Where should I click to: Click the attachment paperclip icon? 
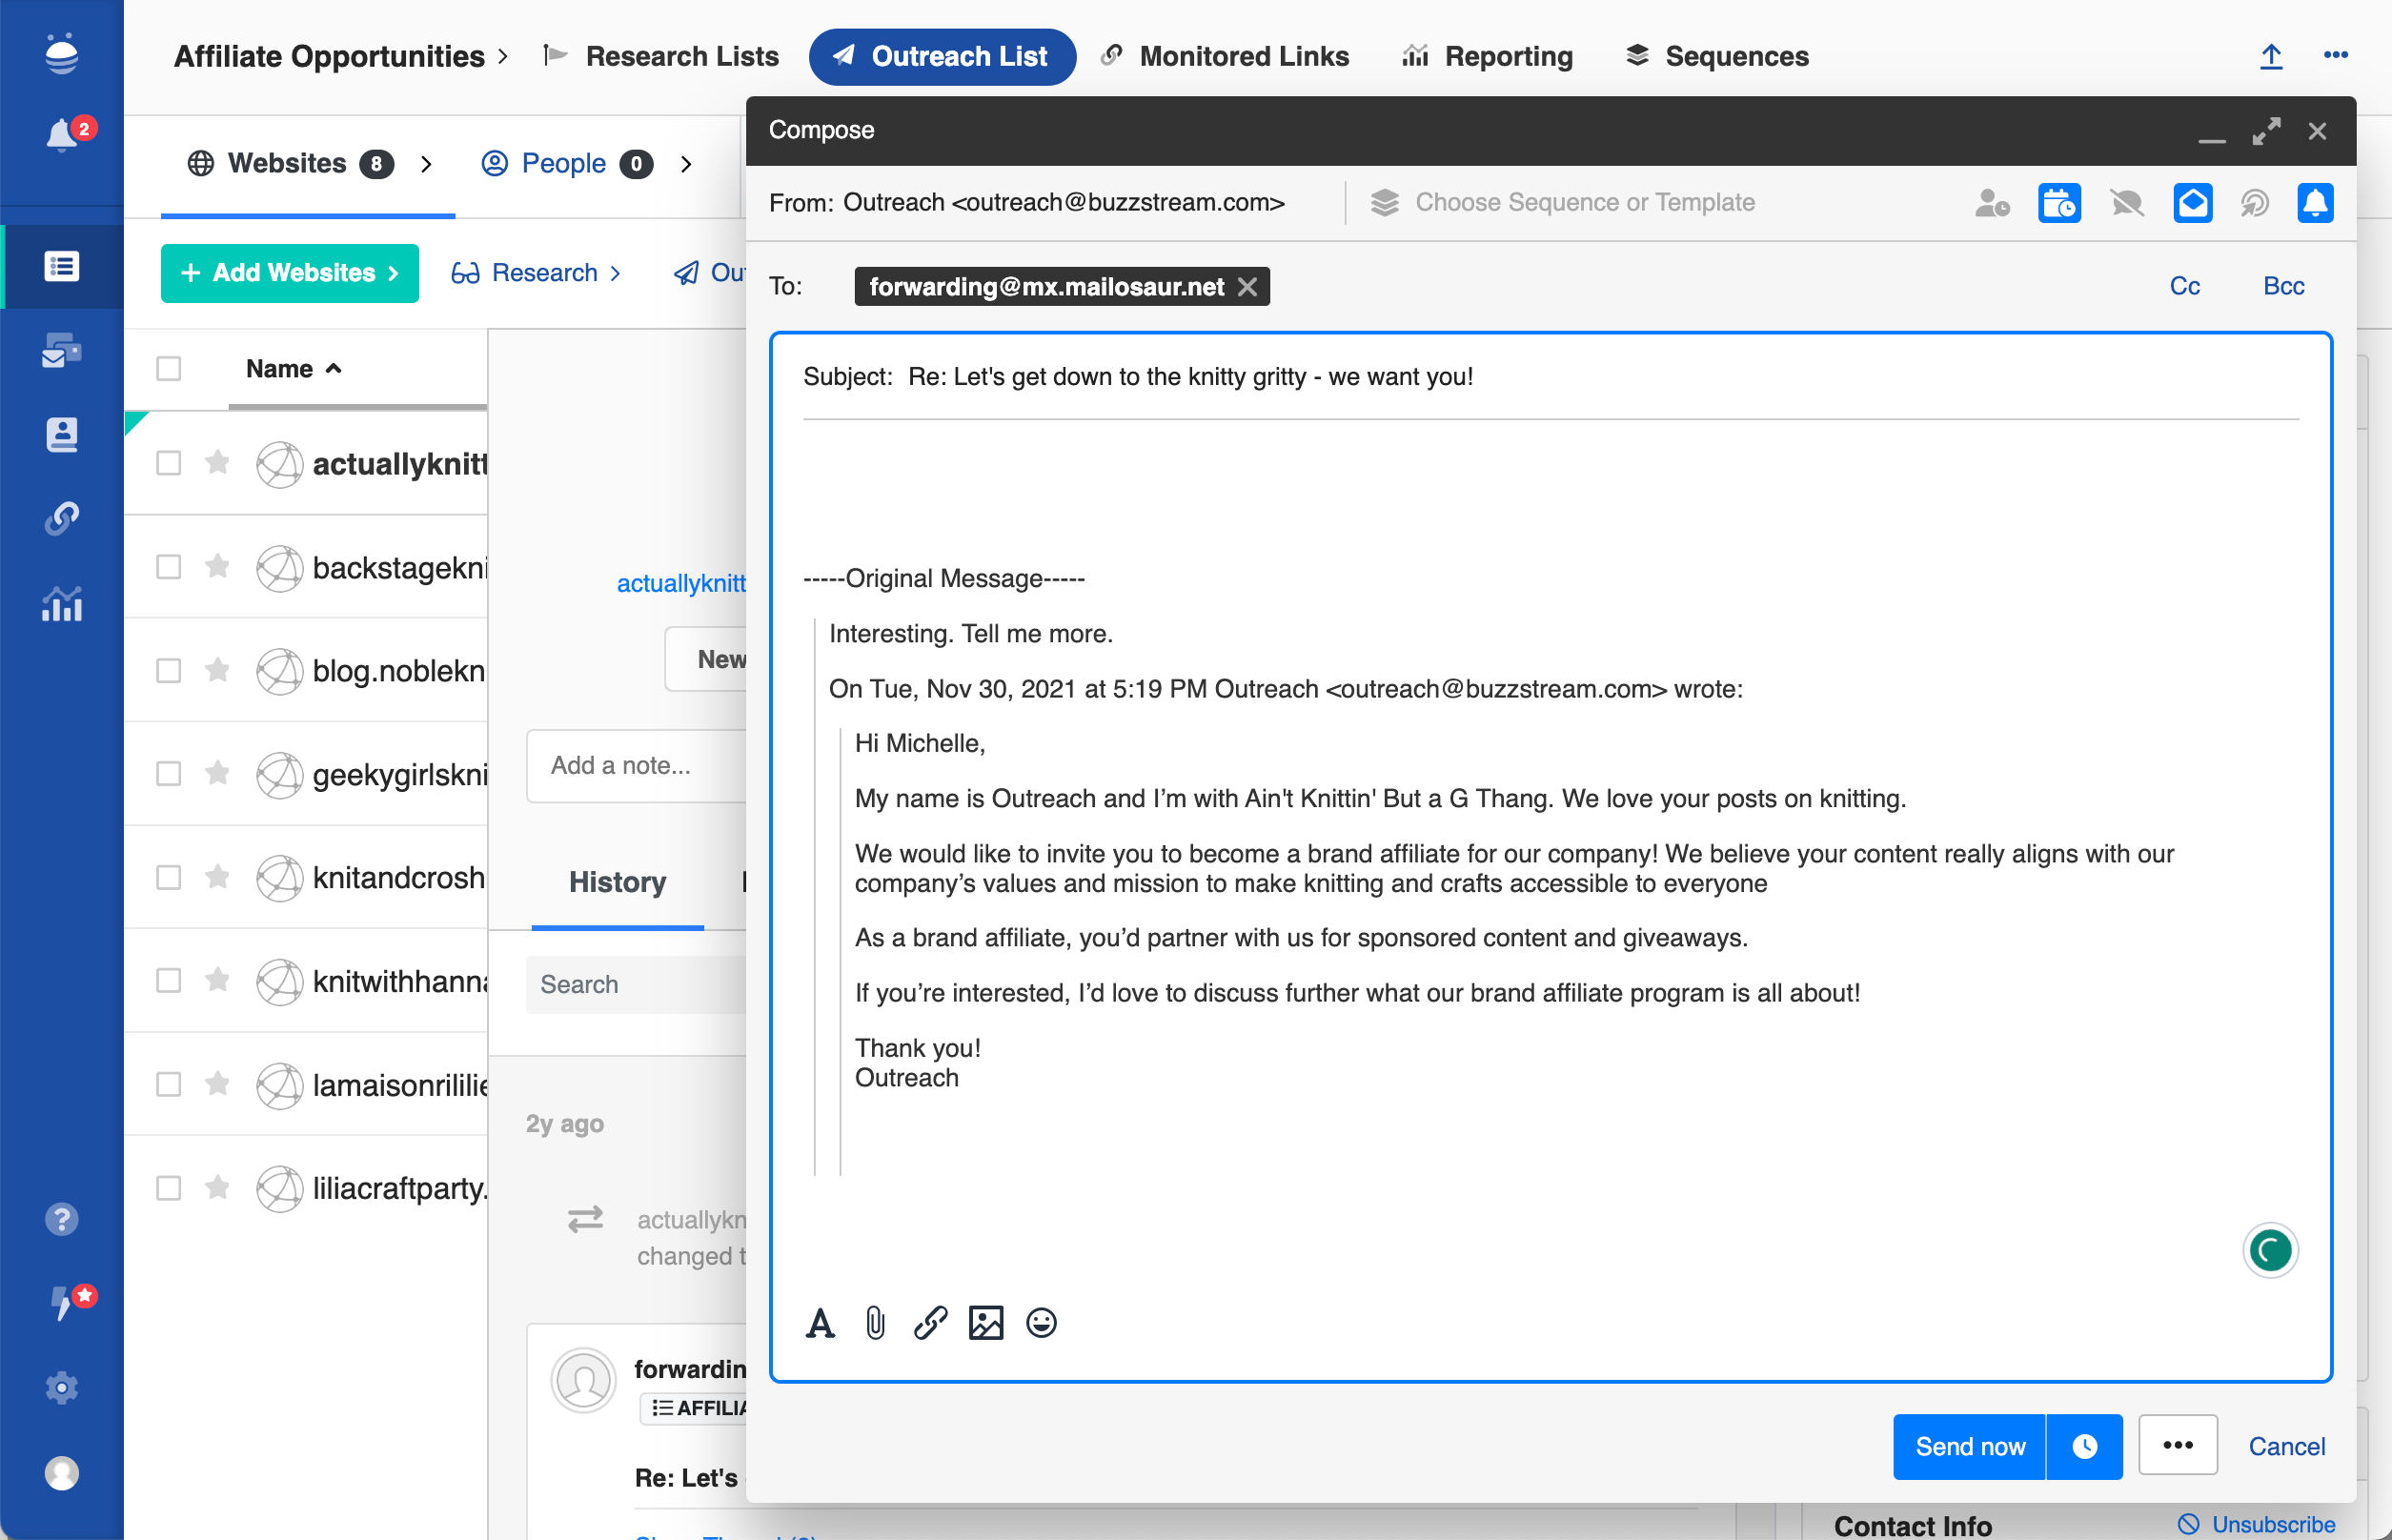[x=875, y=1323]
